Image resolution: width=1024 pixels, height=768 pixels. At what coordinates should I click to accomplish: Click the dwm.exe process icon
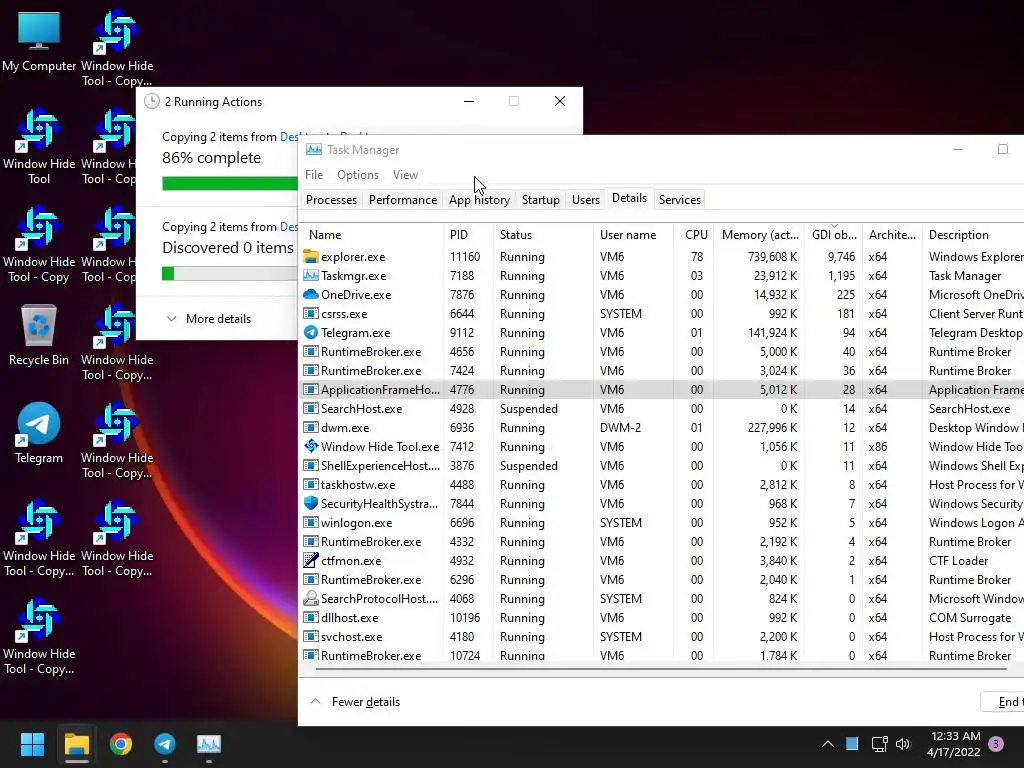(311, 428)
